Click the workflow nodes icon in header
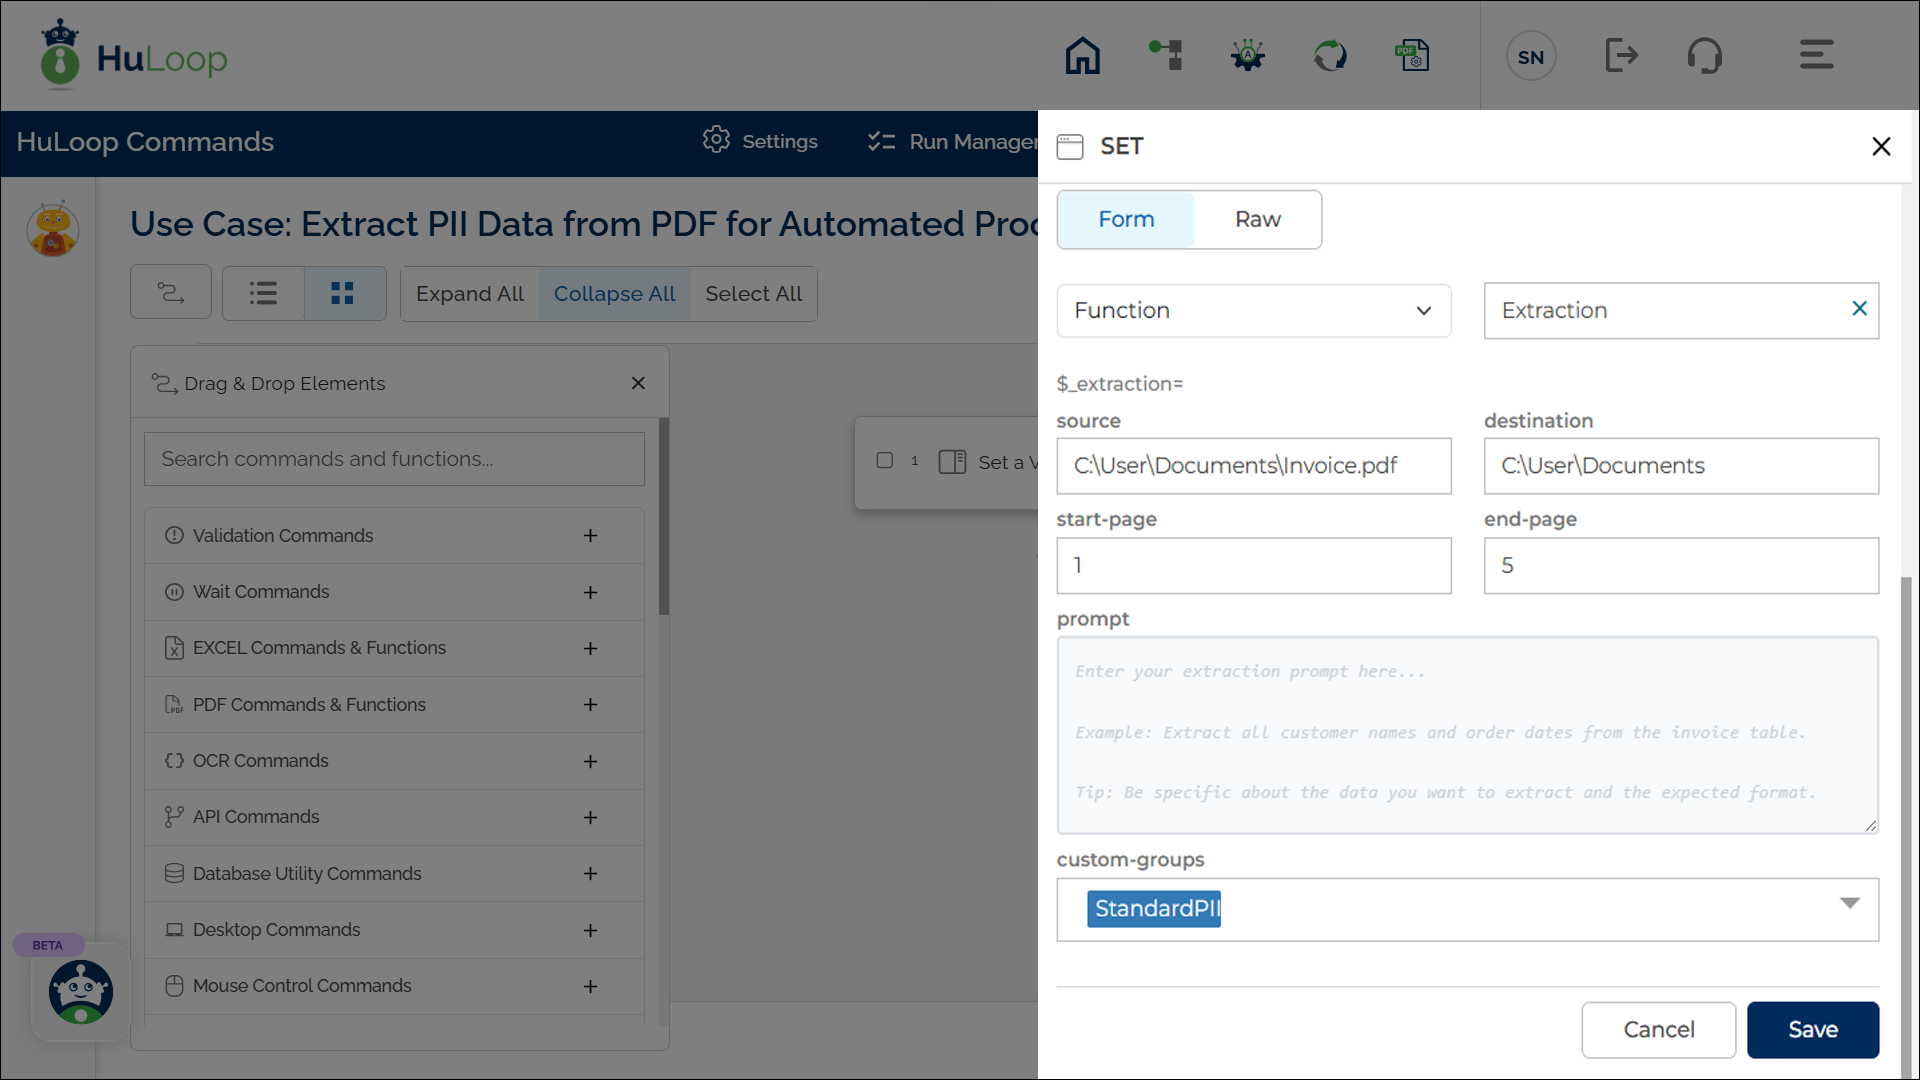1920x1080 pixels. [1165, 56]
